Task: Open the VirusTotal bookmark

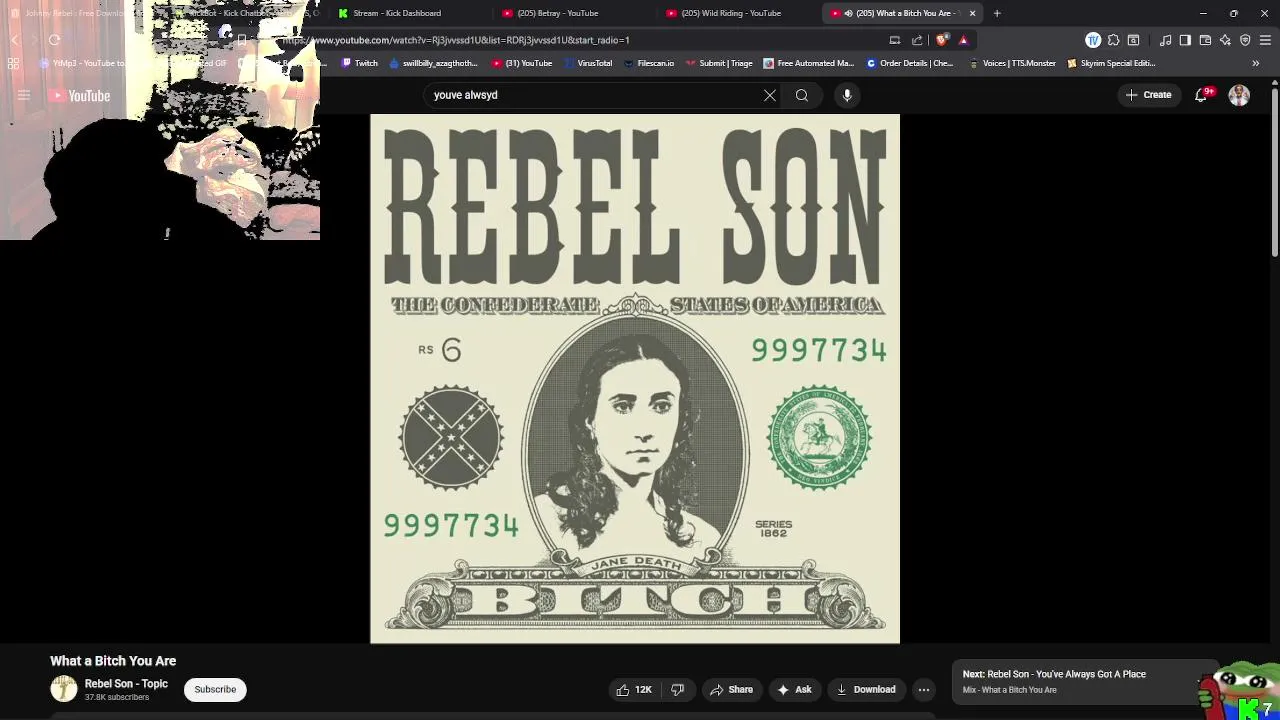Action: [x=587, y=63]
